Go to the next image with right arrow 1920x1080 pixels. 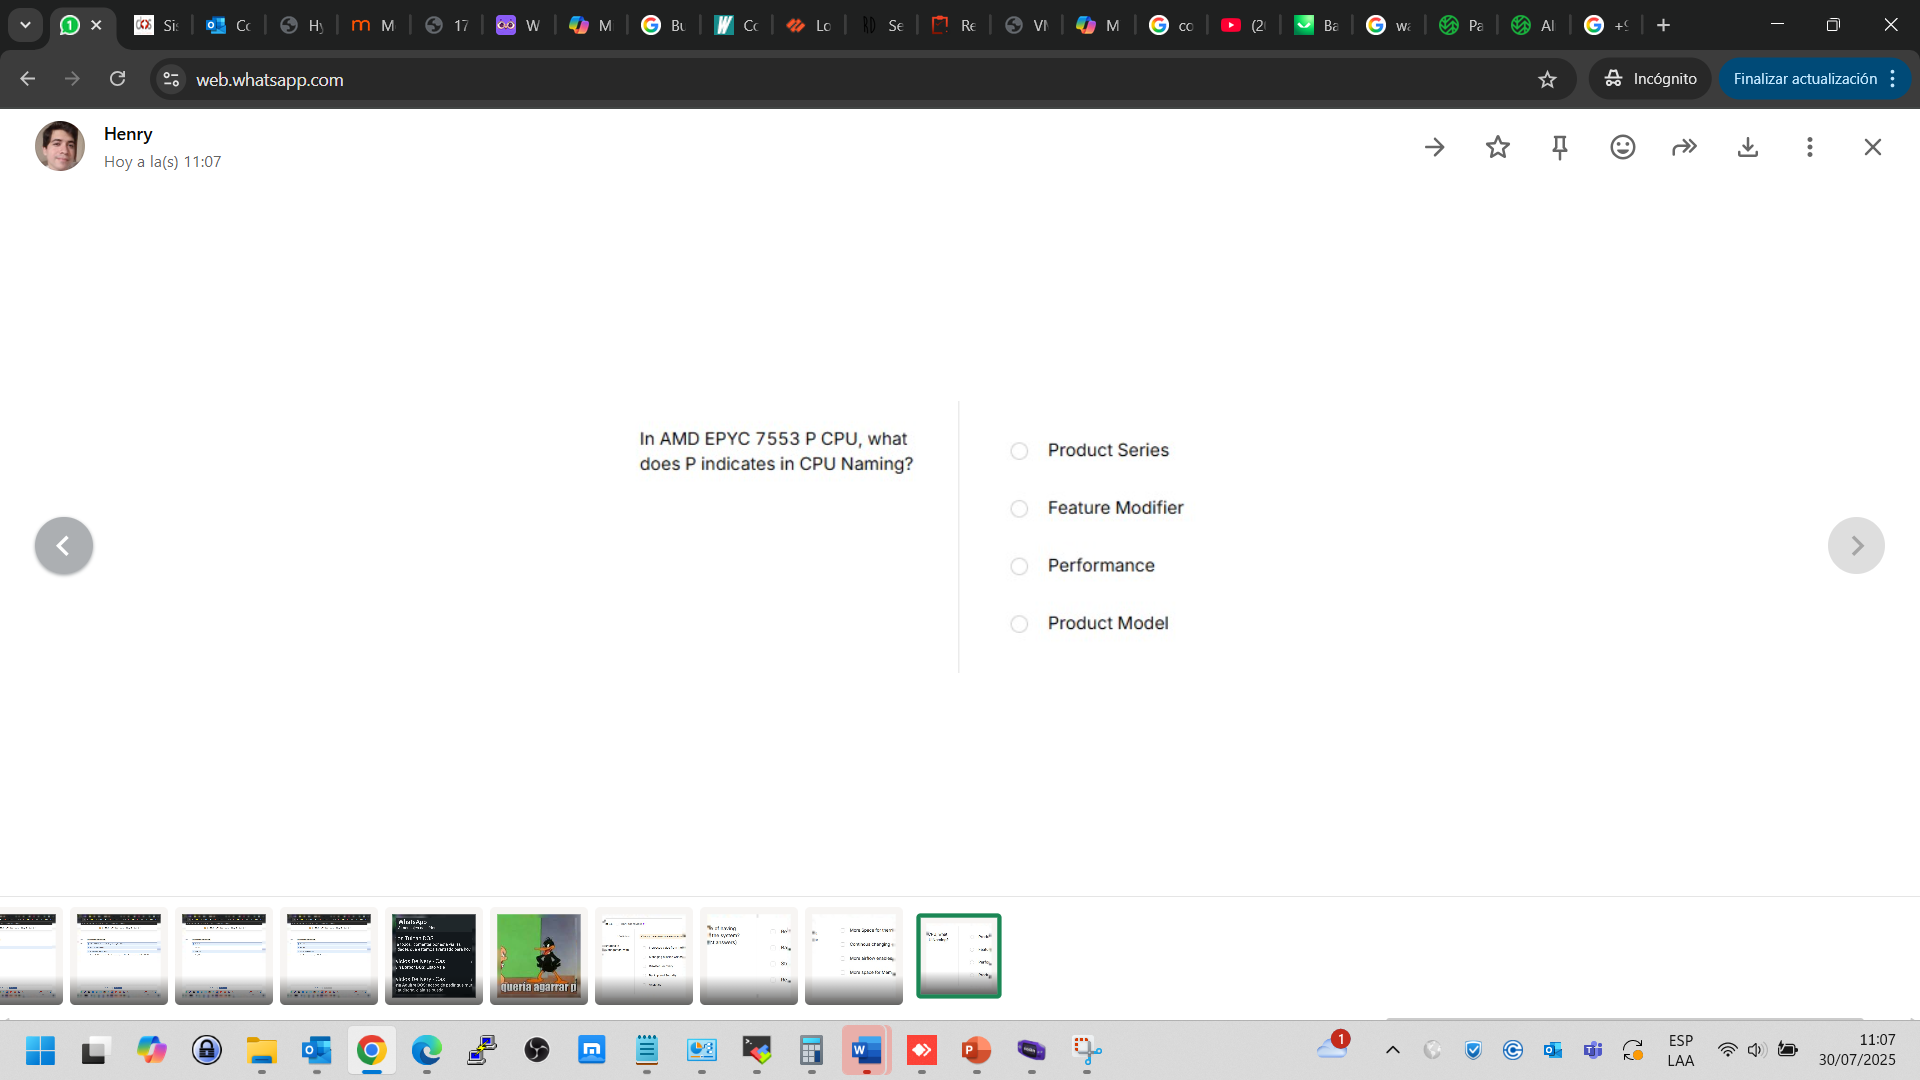point(1856,545)
